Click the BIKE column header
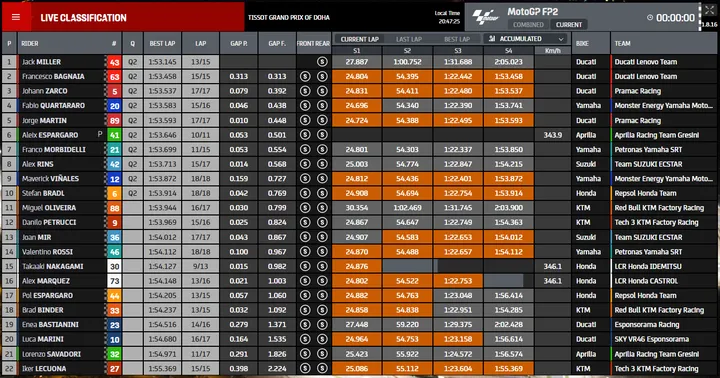Image resolution: width=720 pixels, height=378 pixels. click(582, 44)
